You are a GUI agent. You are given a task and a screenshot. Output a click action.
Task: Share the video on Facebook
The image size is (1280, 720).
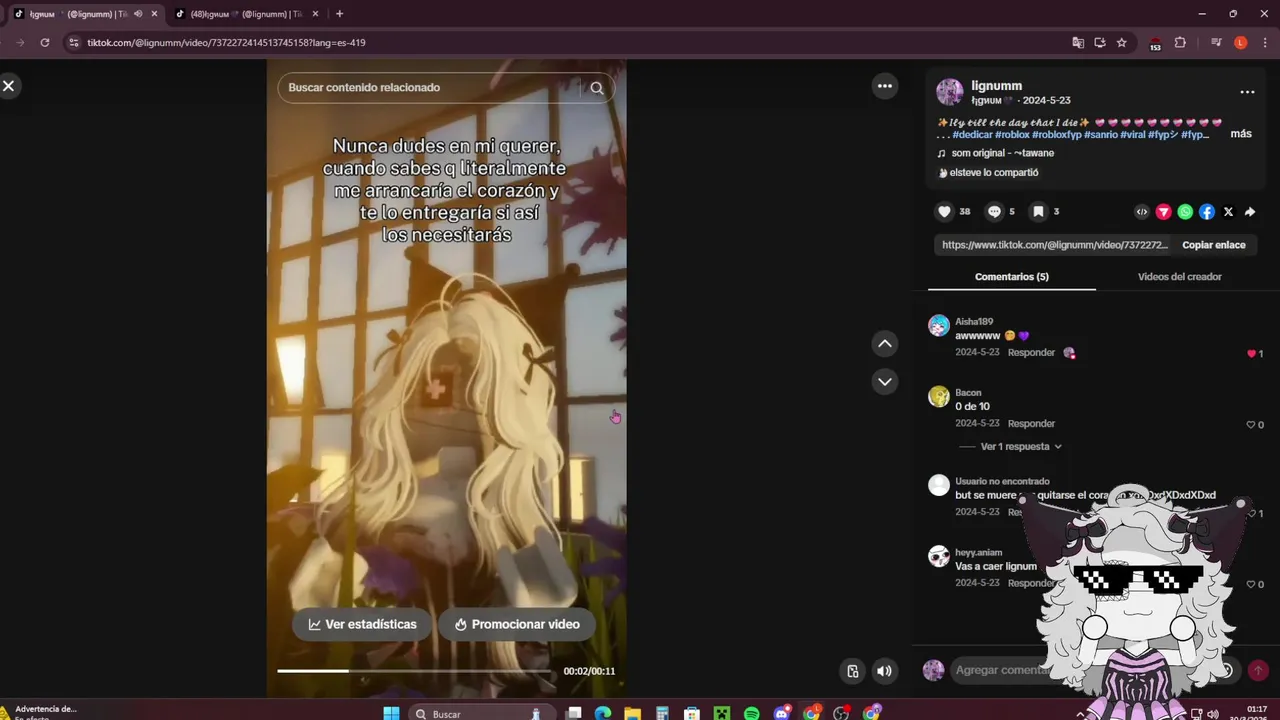coord(1207,212)
